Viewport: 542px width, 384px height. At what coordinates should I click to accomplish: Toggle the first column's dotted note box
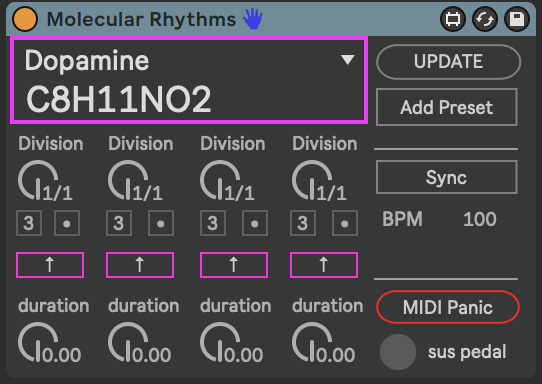point(67,223)
